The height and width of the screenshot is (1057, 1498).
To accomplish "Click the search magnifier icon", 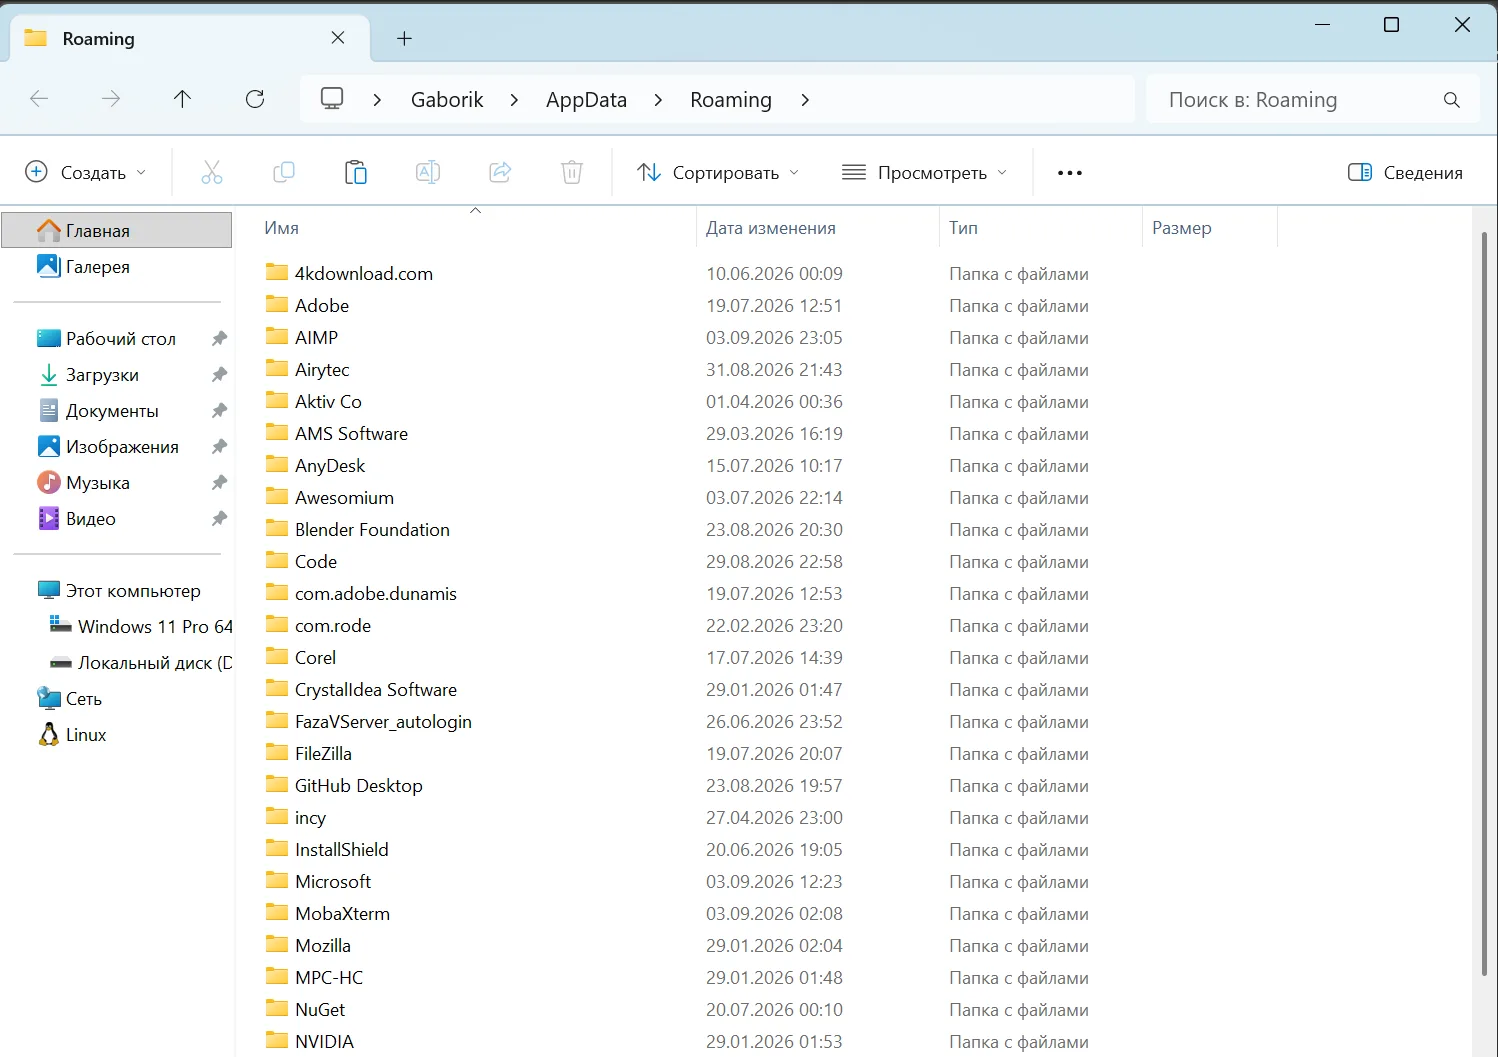I will (x=1452, y=100).
